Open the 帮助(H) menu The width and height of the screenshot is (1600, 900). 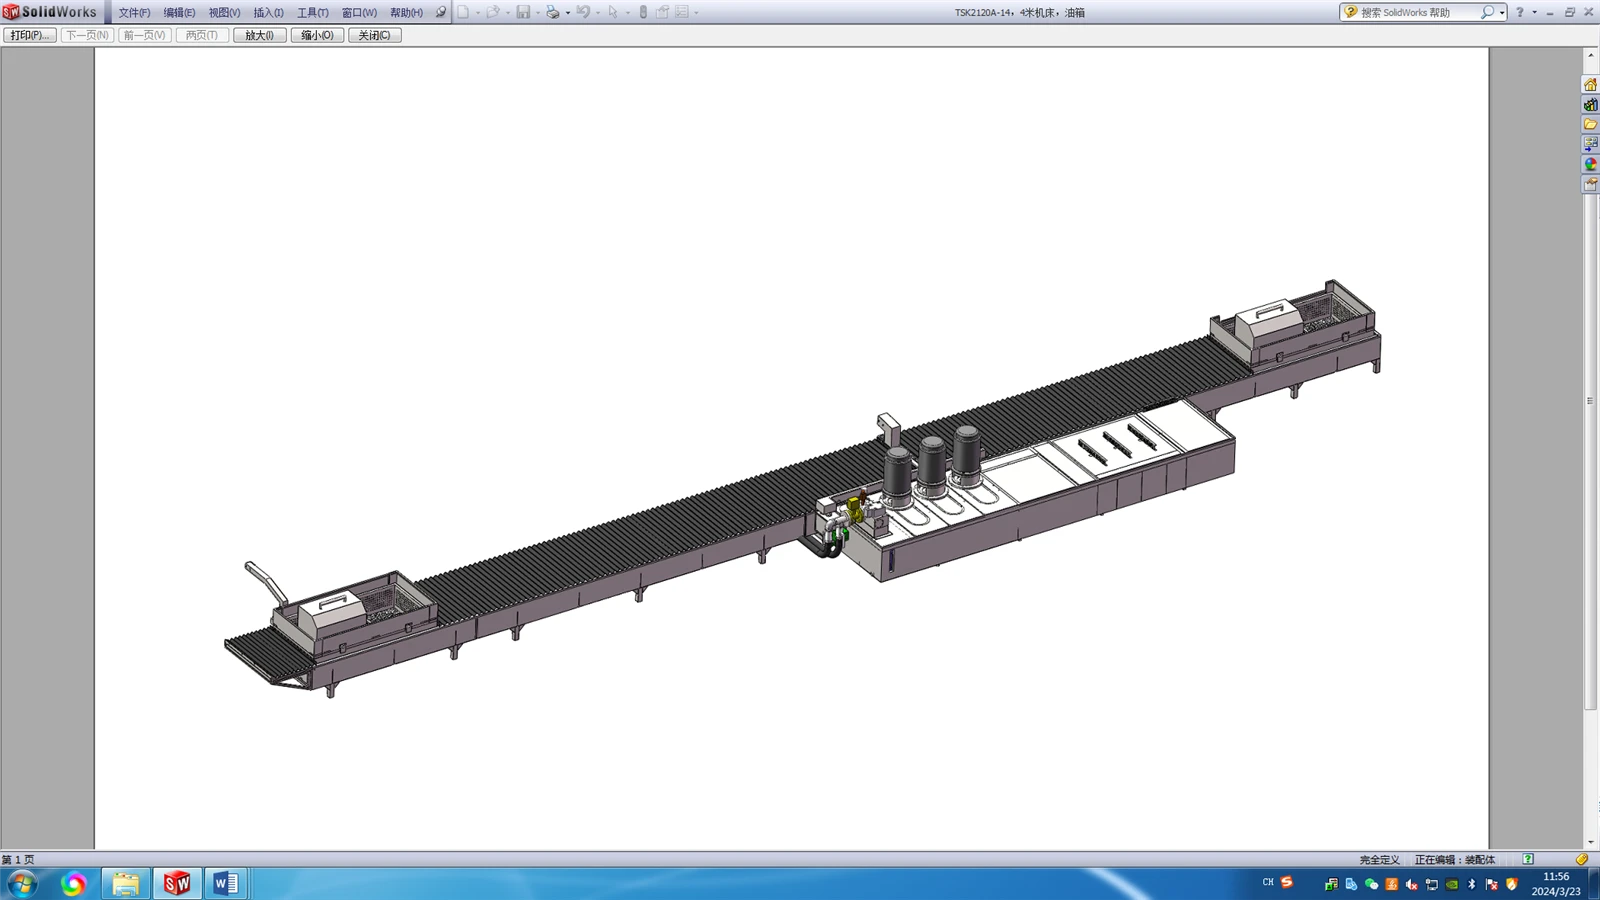(x=406, y=13)
